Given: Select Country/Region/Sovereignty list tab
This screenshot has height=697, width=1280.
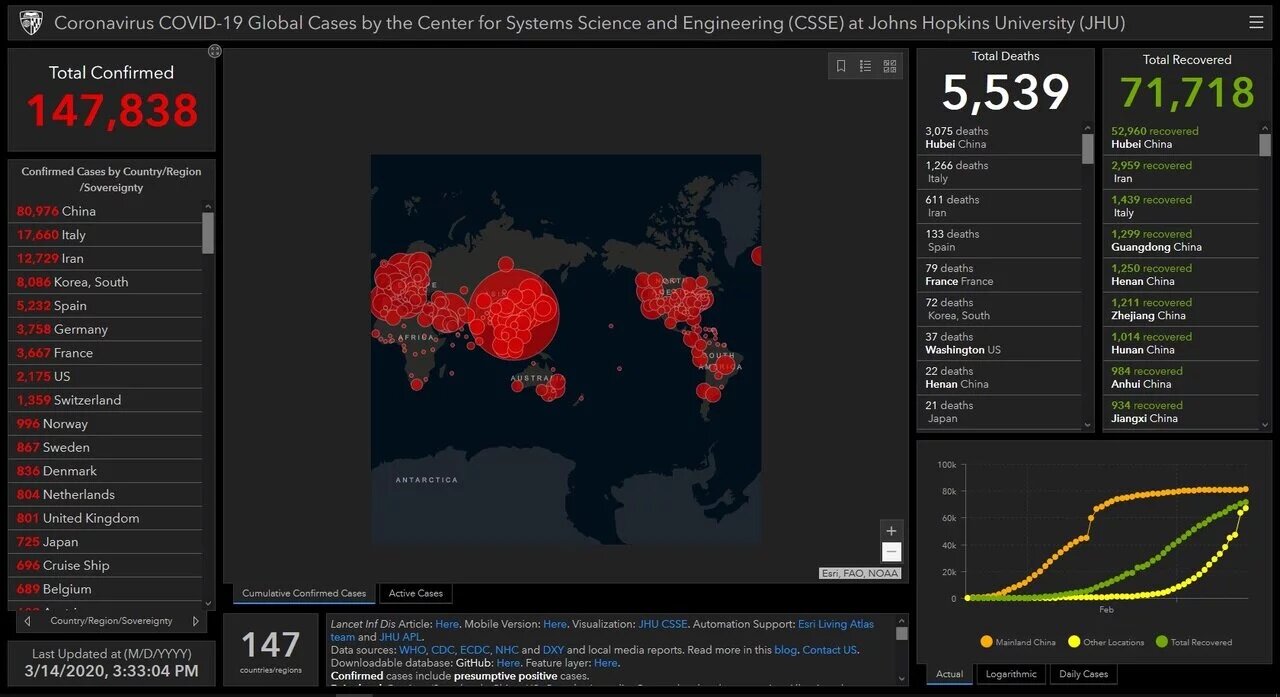Looking at the screenshot, I should [111, 621].
